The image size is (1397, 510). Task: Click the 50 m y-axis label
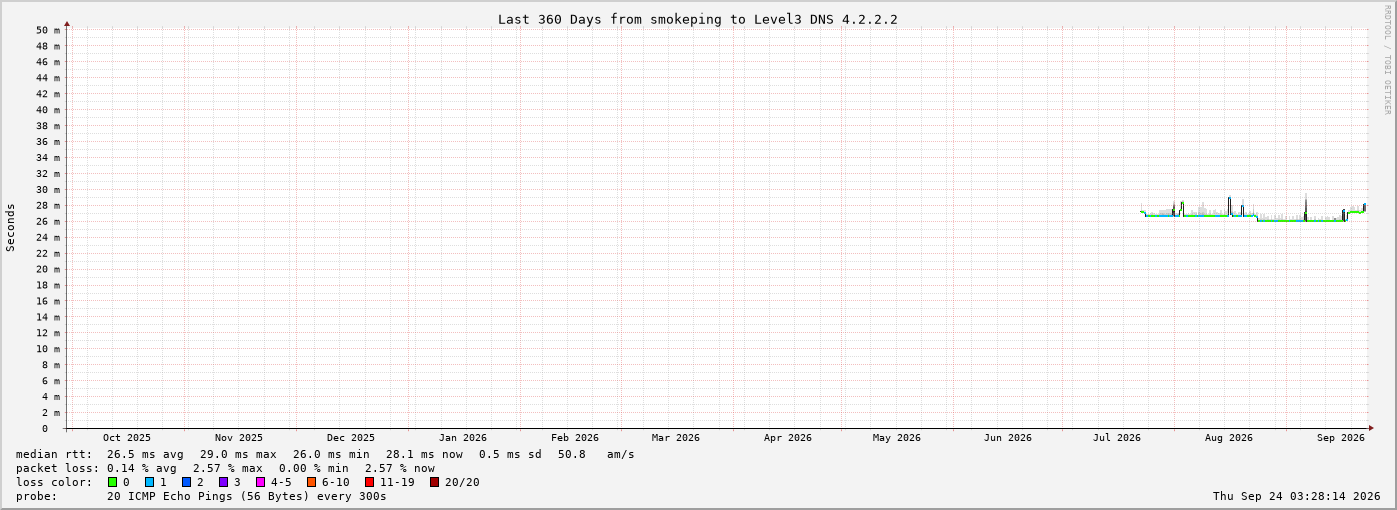coord(48,30)
